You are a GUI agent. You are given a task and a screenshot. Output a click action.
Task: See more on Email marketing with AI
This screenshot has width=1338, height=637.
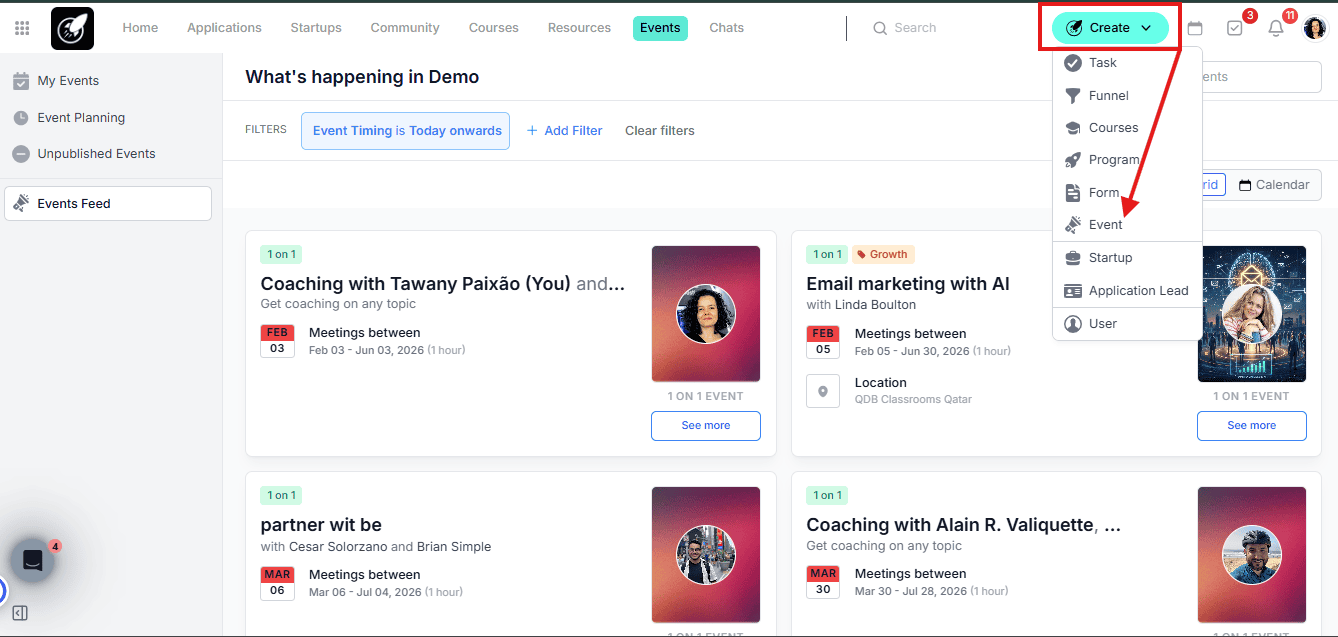point(1252,426)
